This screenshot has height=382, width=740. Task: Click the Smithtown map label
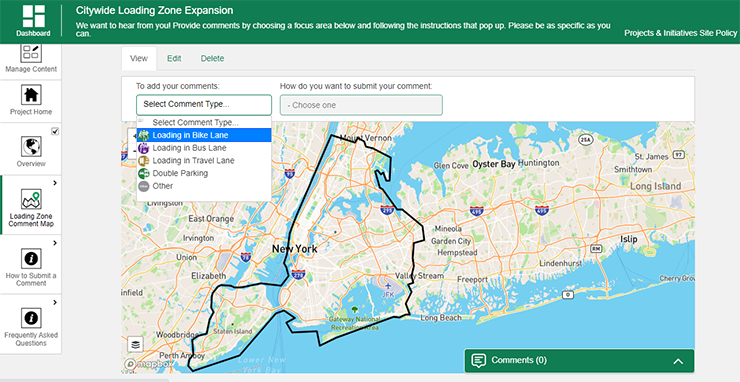[x=633, y=170]
